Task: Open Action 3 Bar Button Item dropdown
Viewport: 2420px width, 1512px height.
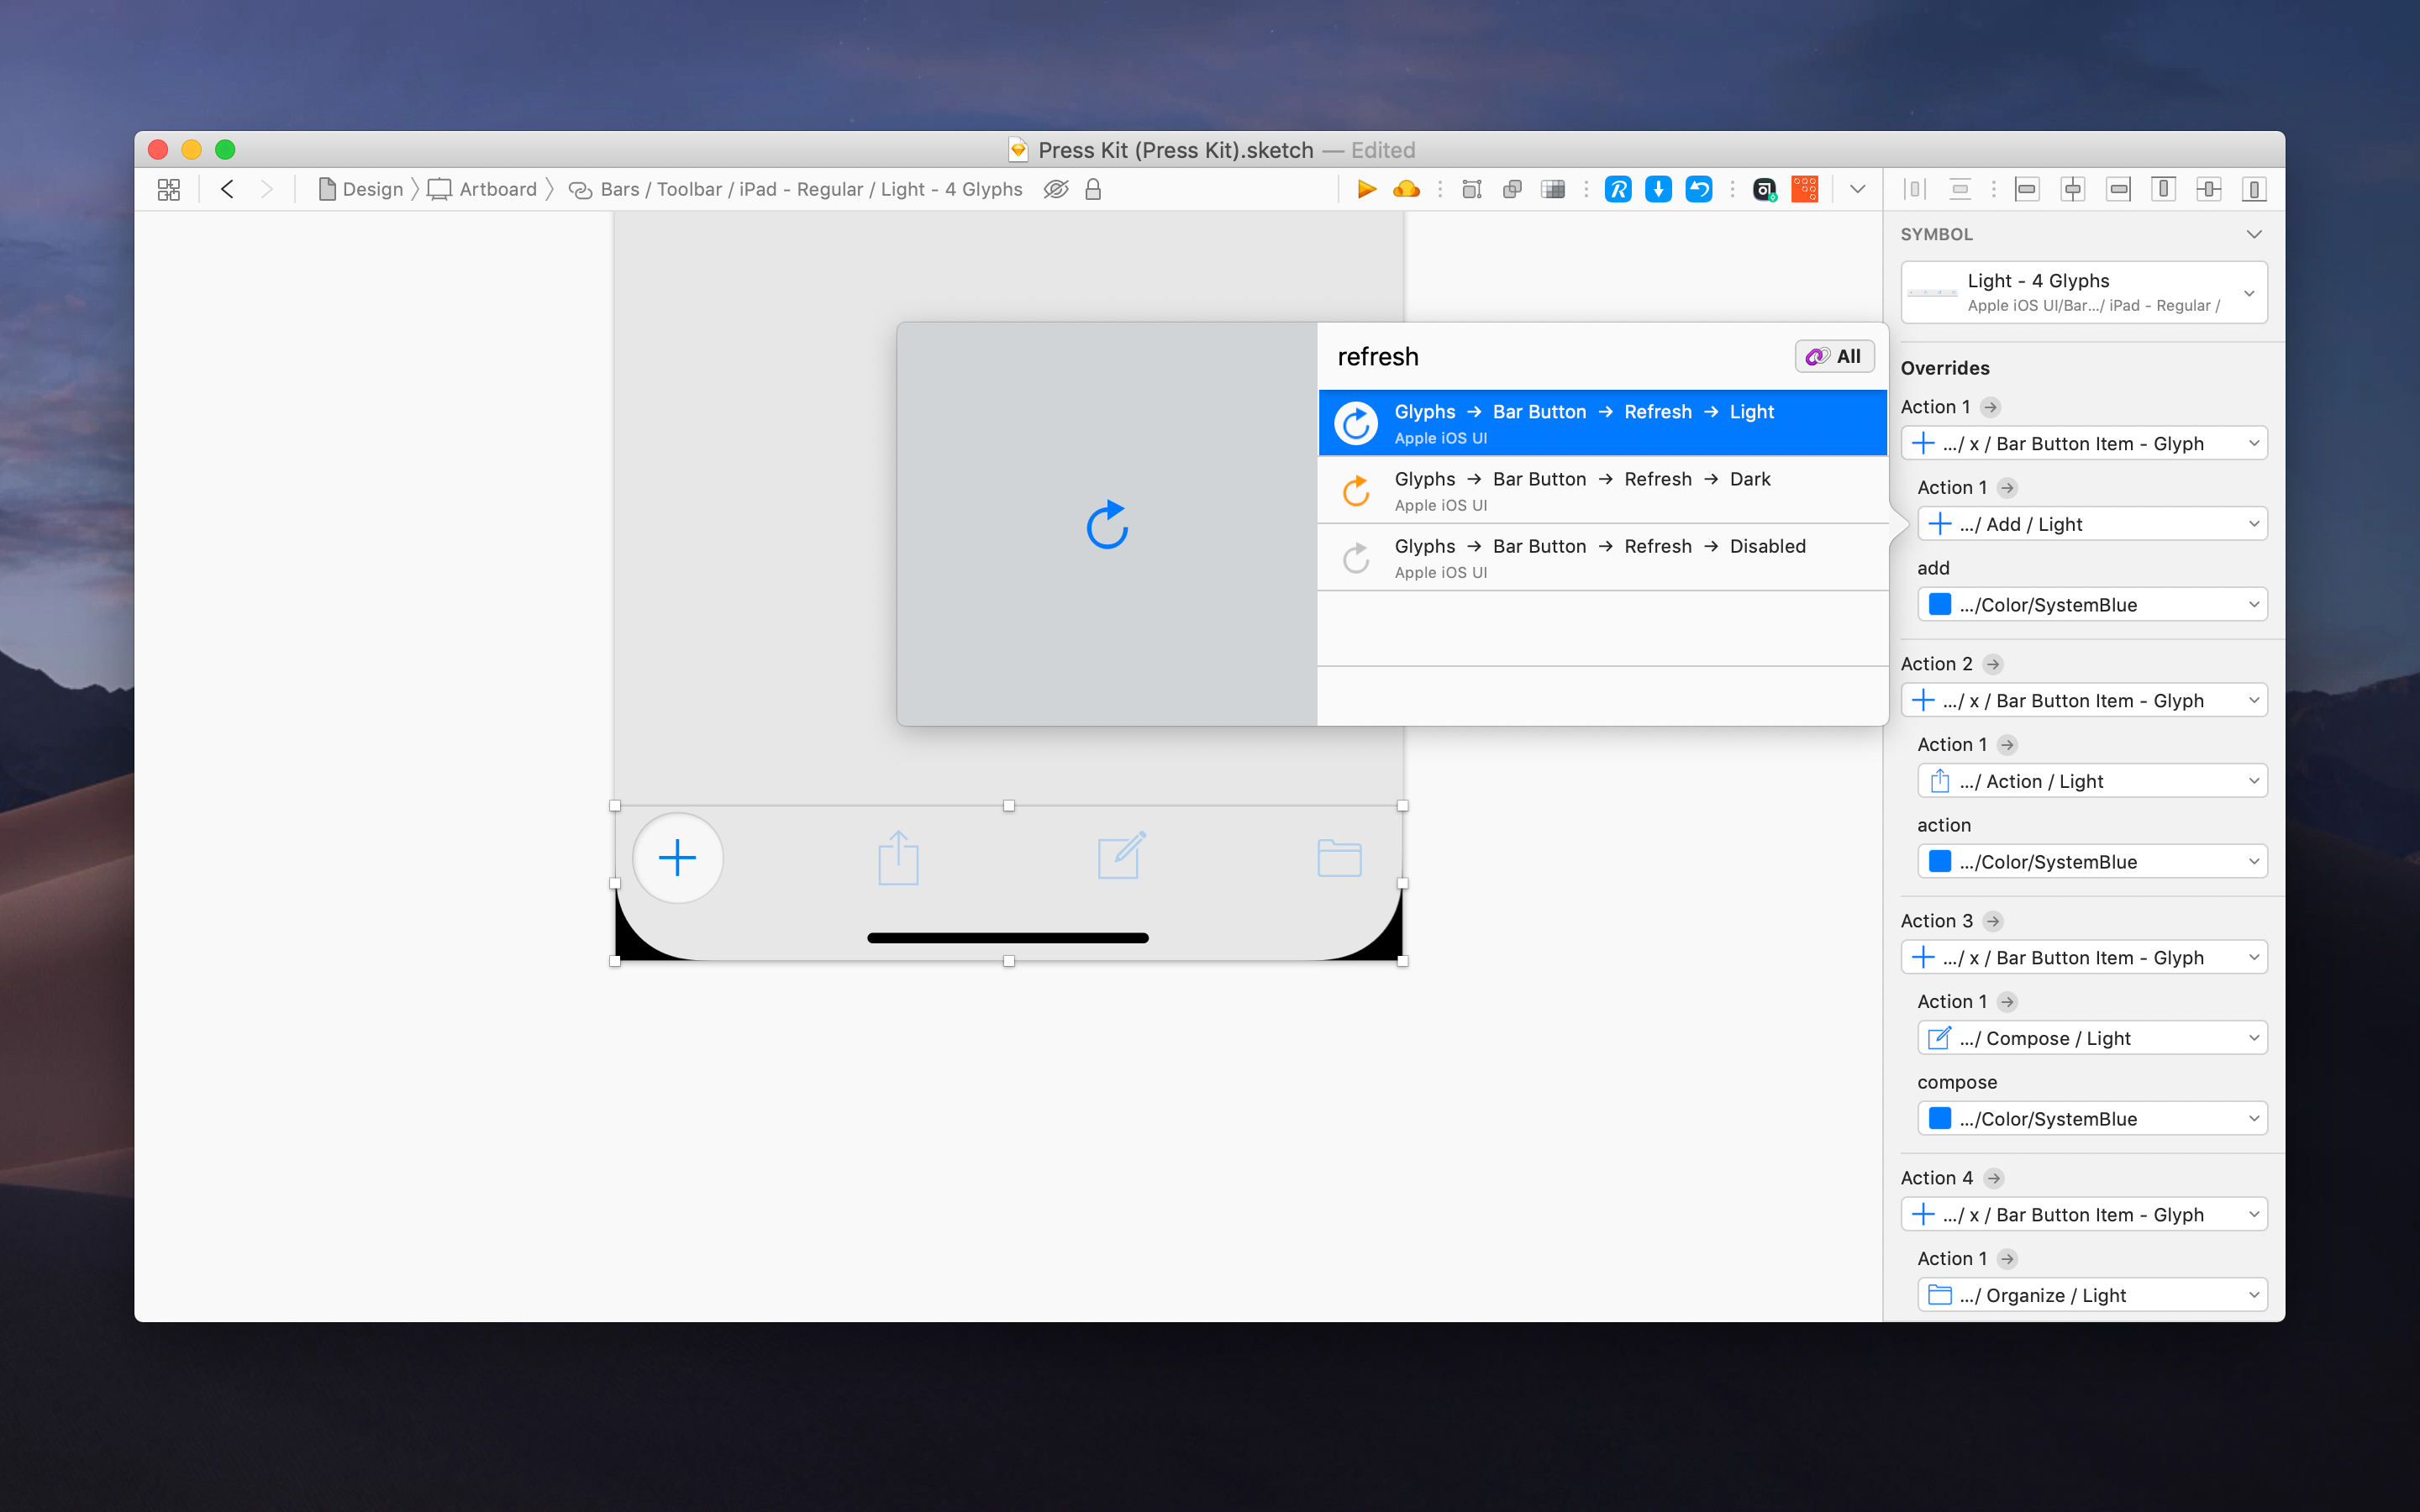Action: [x=2084, y=958]
